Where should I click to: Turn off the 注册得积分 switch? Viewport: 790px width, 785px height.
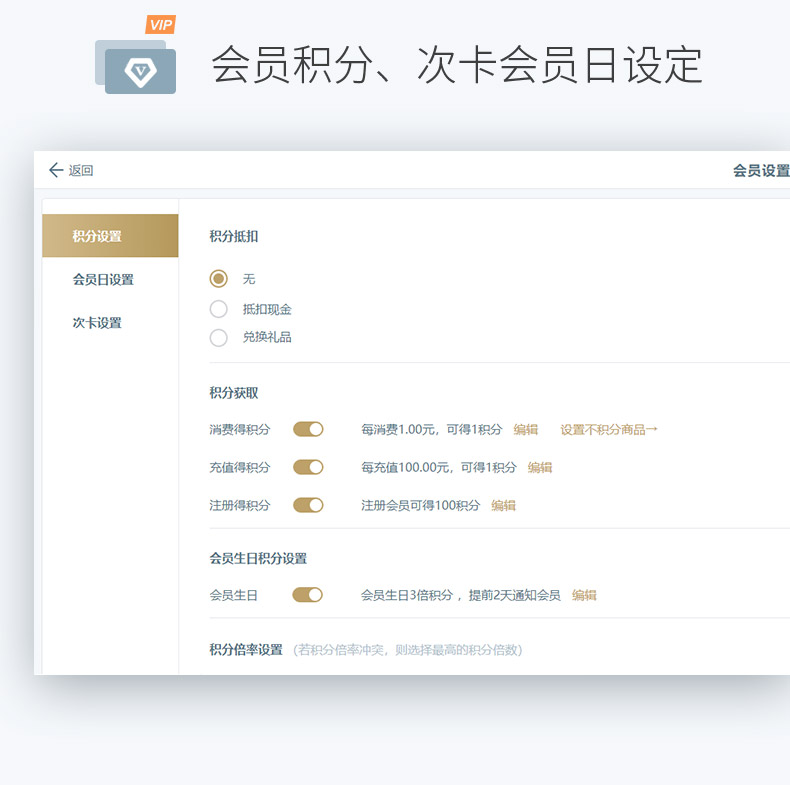[308, 505]
